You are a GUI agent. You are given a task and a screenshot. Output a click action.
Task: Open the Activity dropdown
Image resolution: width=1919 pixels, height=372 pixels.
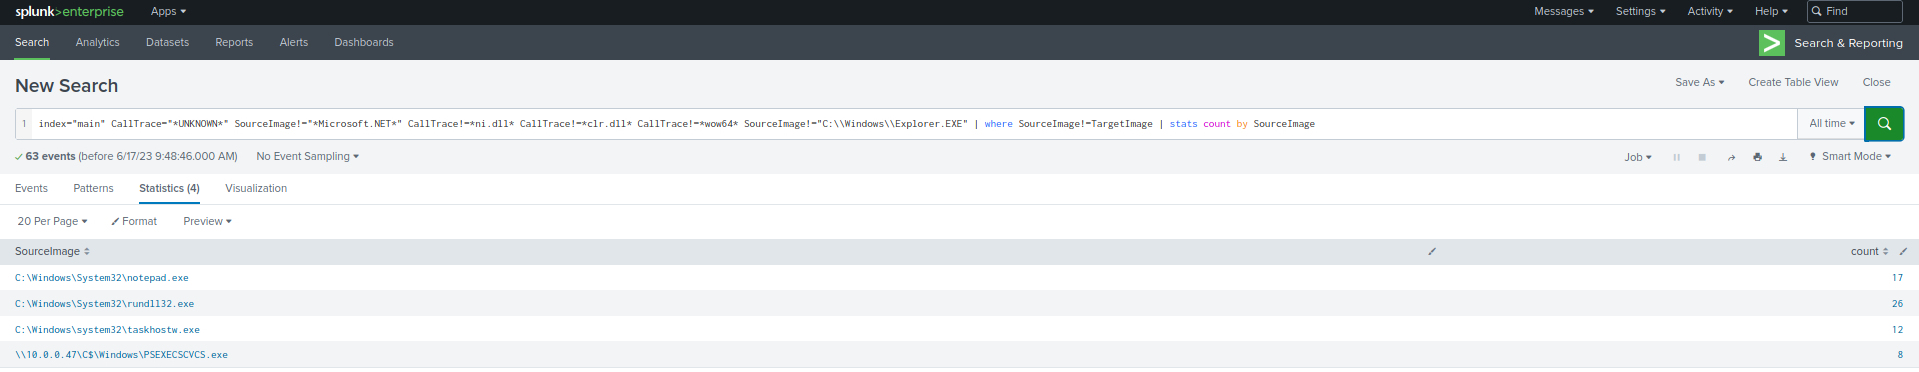(1710, 12)
